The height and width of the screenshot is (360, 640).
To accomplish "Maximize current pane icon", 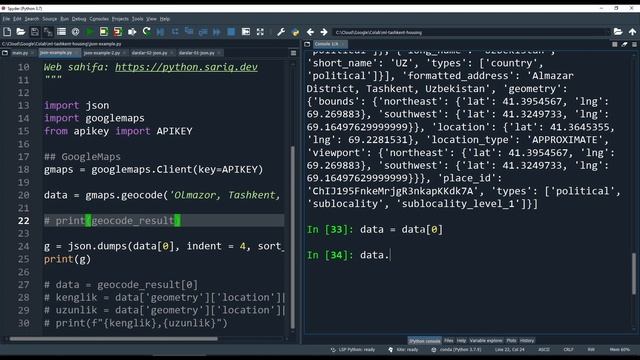I will (246, 32).
